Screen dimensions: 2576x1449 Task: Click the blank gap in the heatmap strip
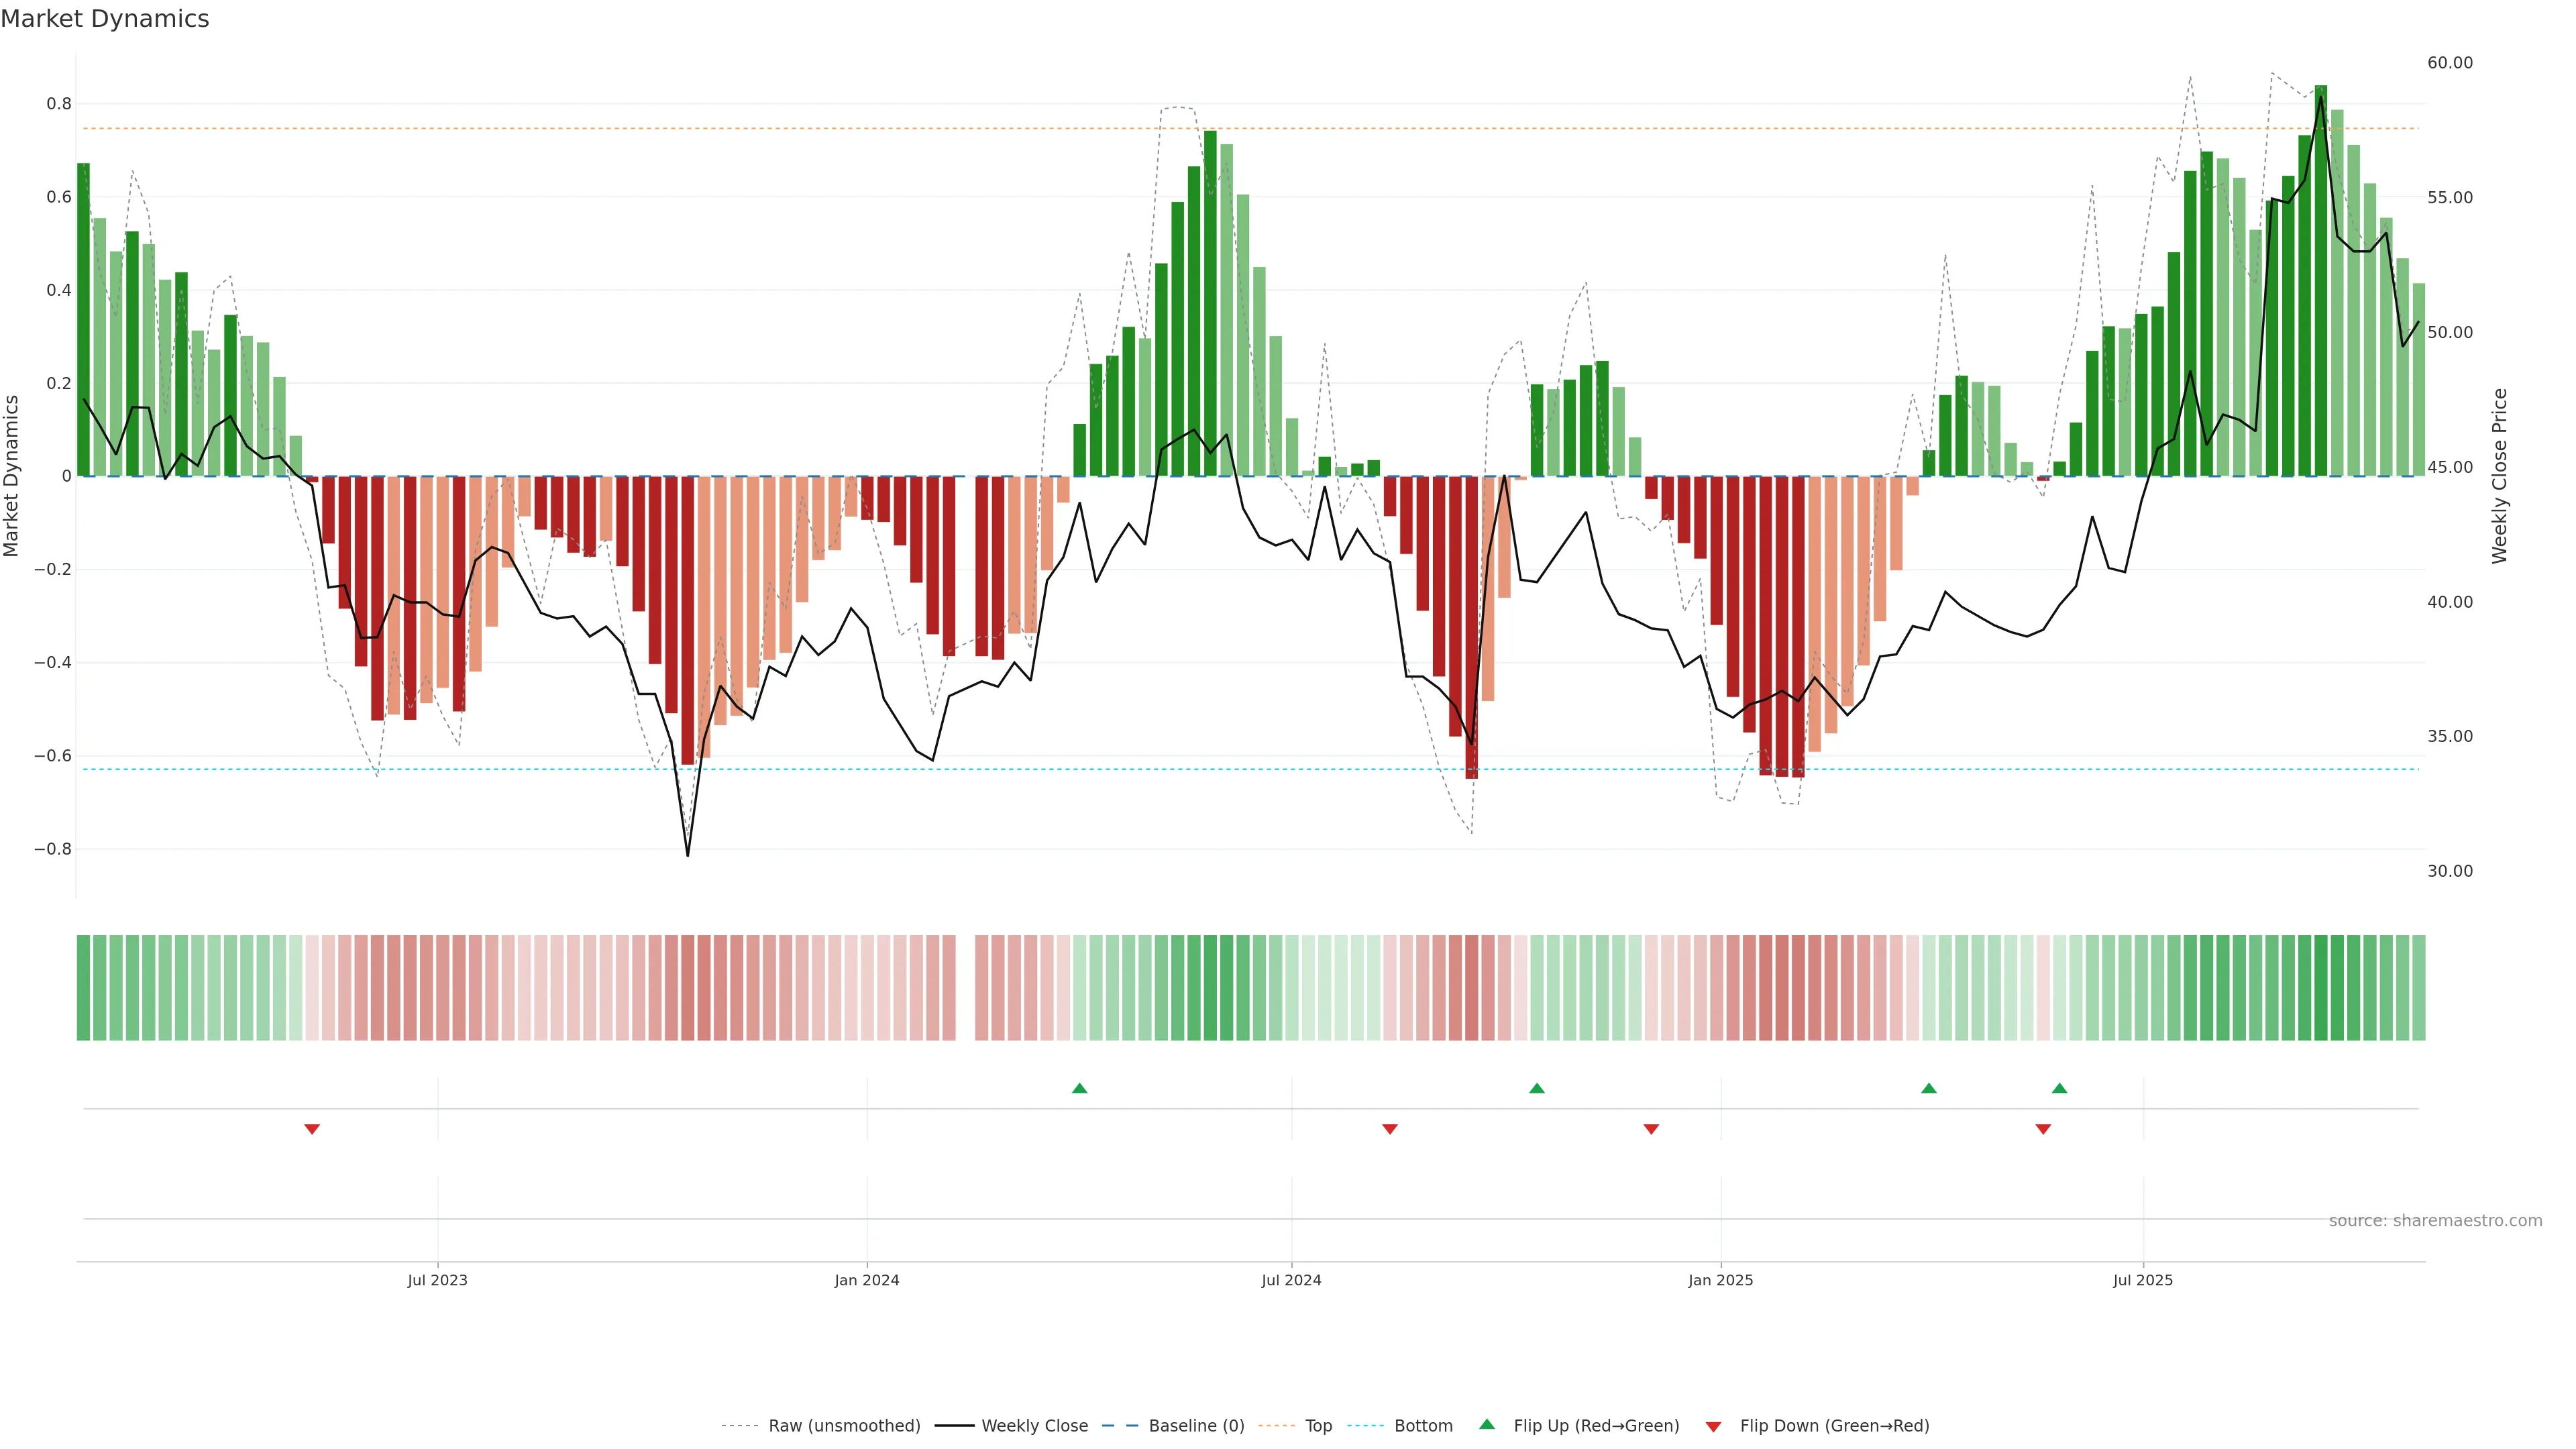966,988
